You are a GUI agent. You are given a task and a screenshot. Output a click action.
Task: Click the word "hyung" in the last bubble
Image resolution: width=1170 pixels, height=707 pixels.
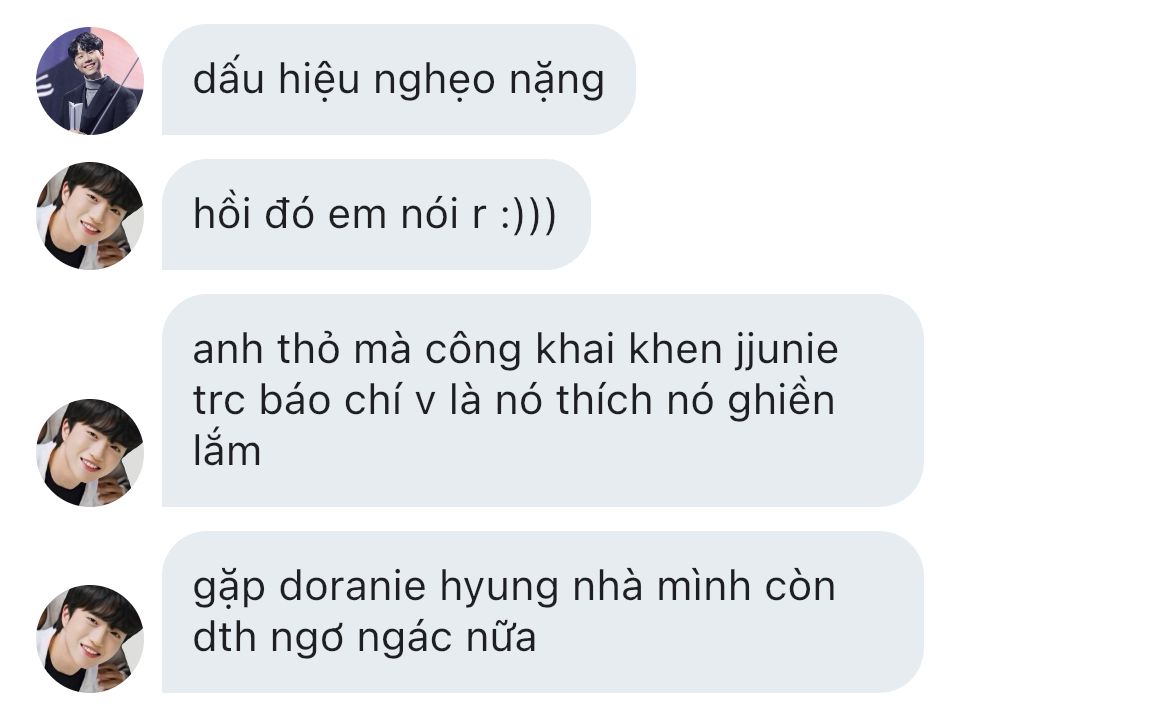pos(499,588)
